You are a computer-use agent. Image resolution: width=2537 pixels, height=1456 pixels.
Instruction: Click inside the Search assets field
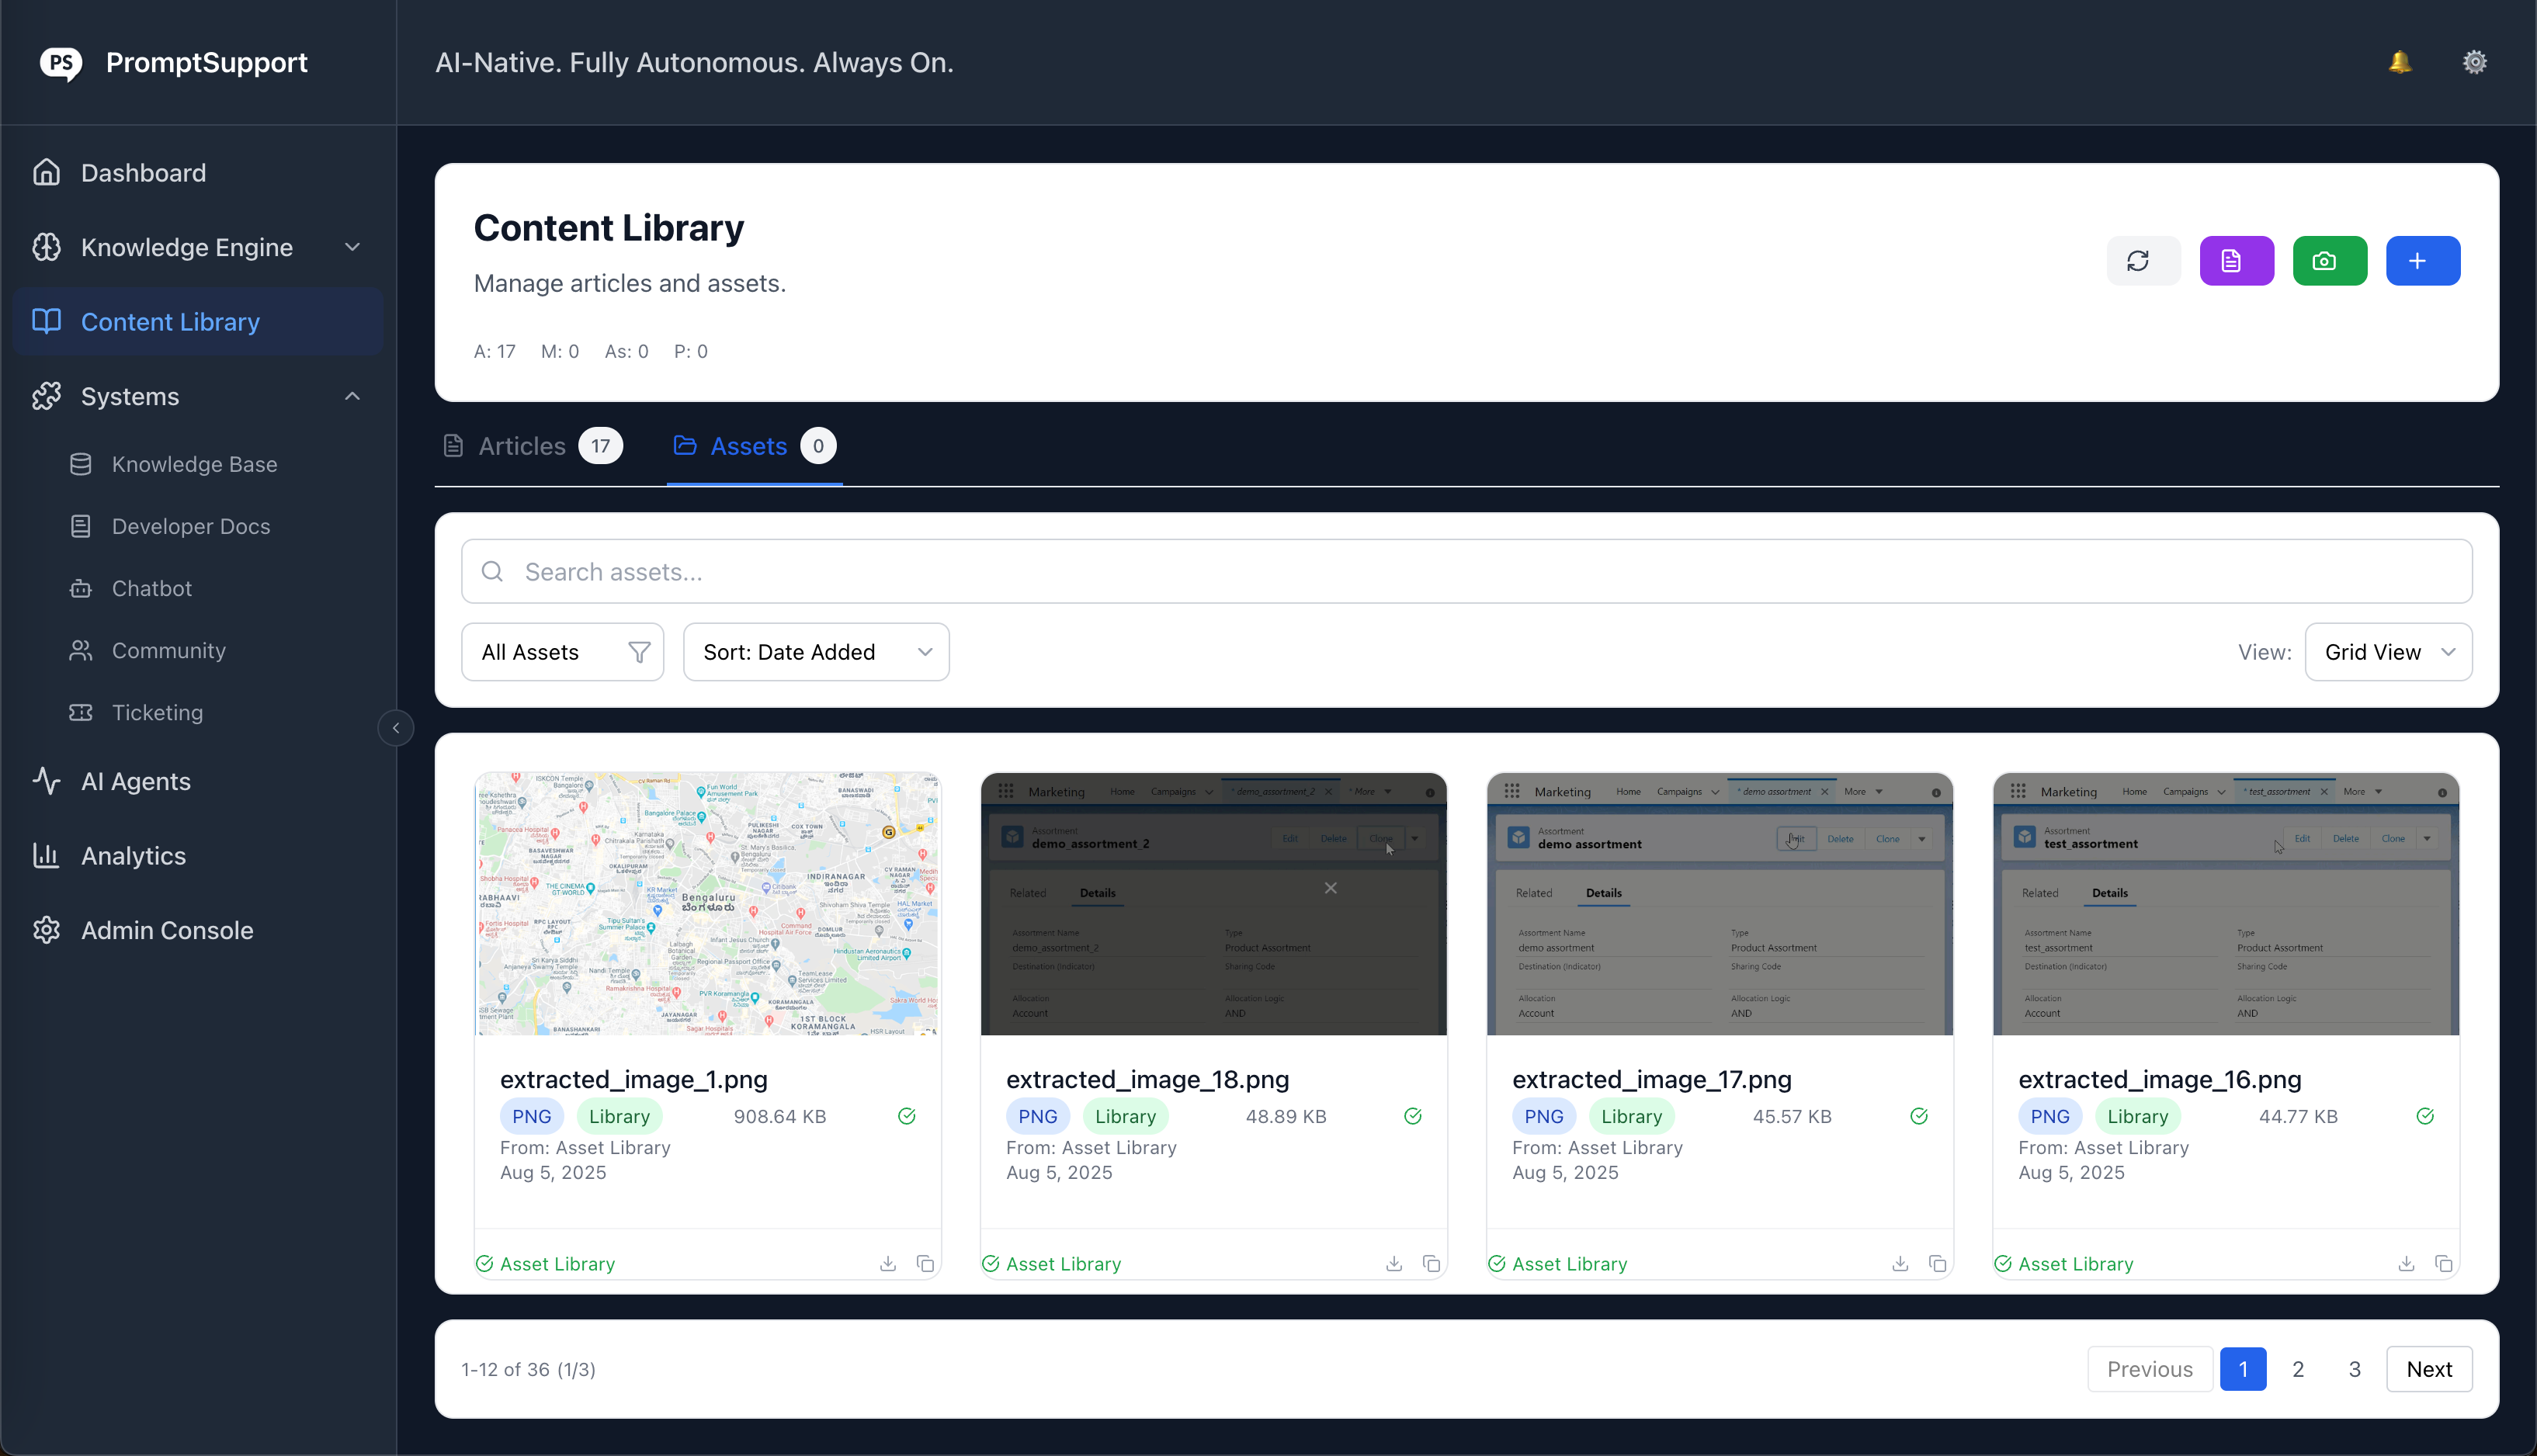click(1000, 571)
